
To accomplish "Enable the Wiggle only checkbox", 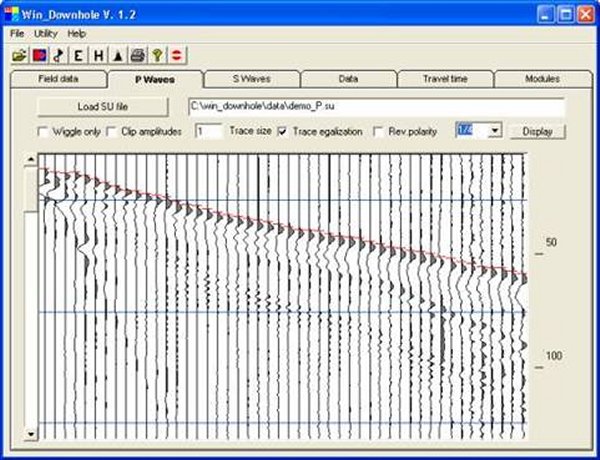I will (x=43, y=132).
